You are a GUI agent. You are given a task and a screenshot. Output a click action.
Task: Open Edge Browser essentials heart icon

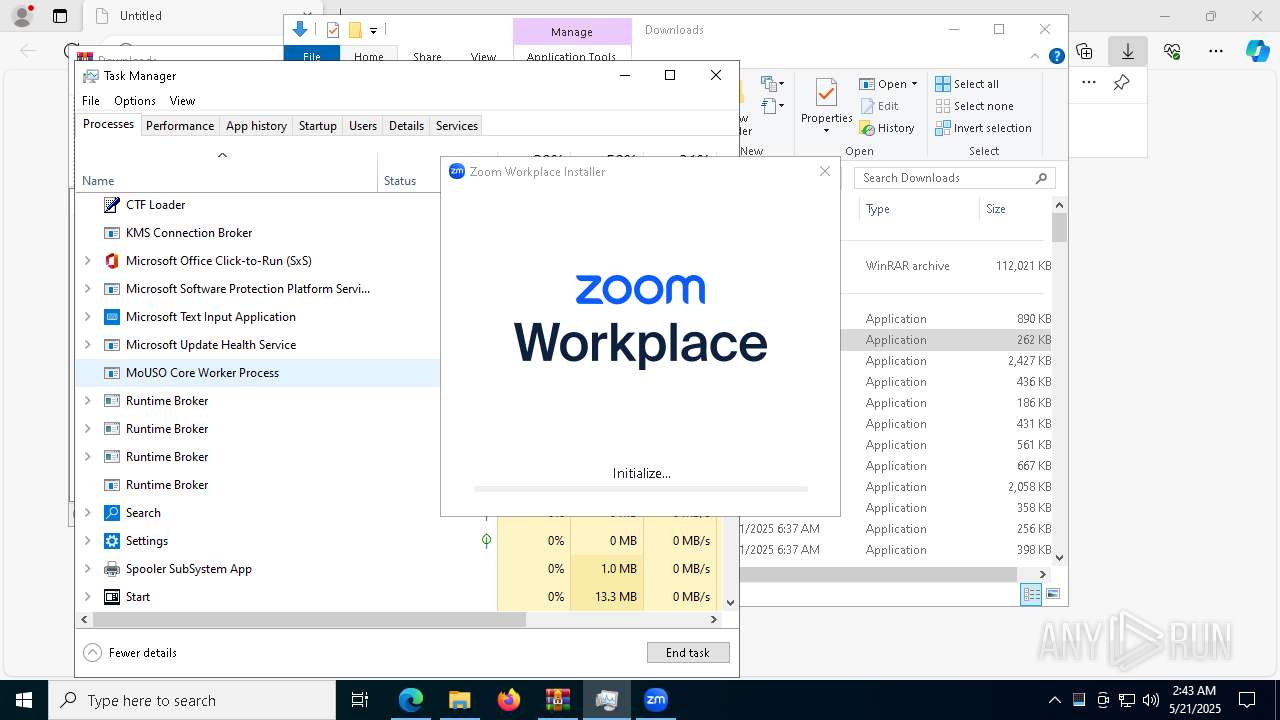click(1172, 51)
